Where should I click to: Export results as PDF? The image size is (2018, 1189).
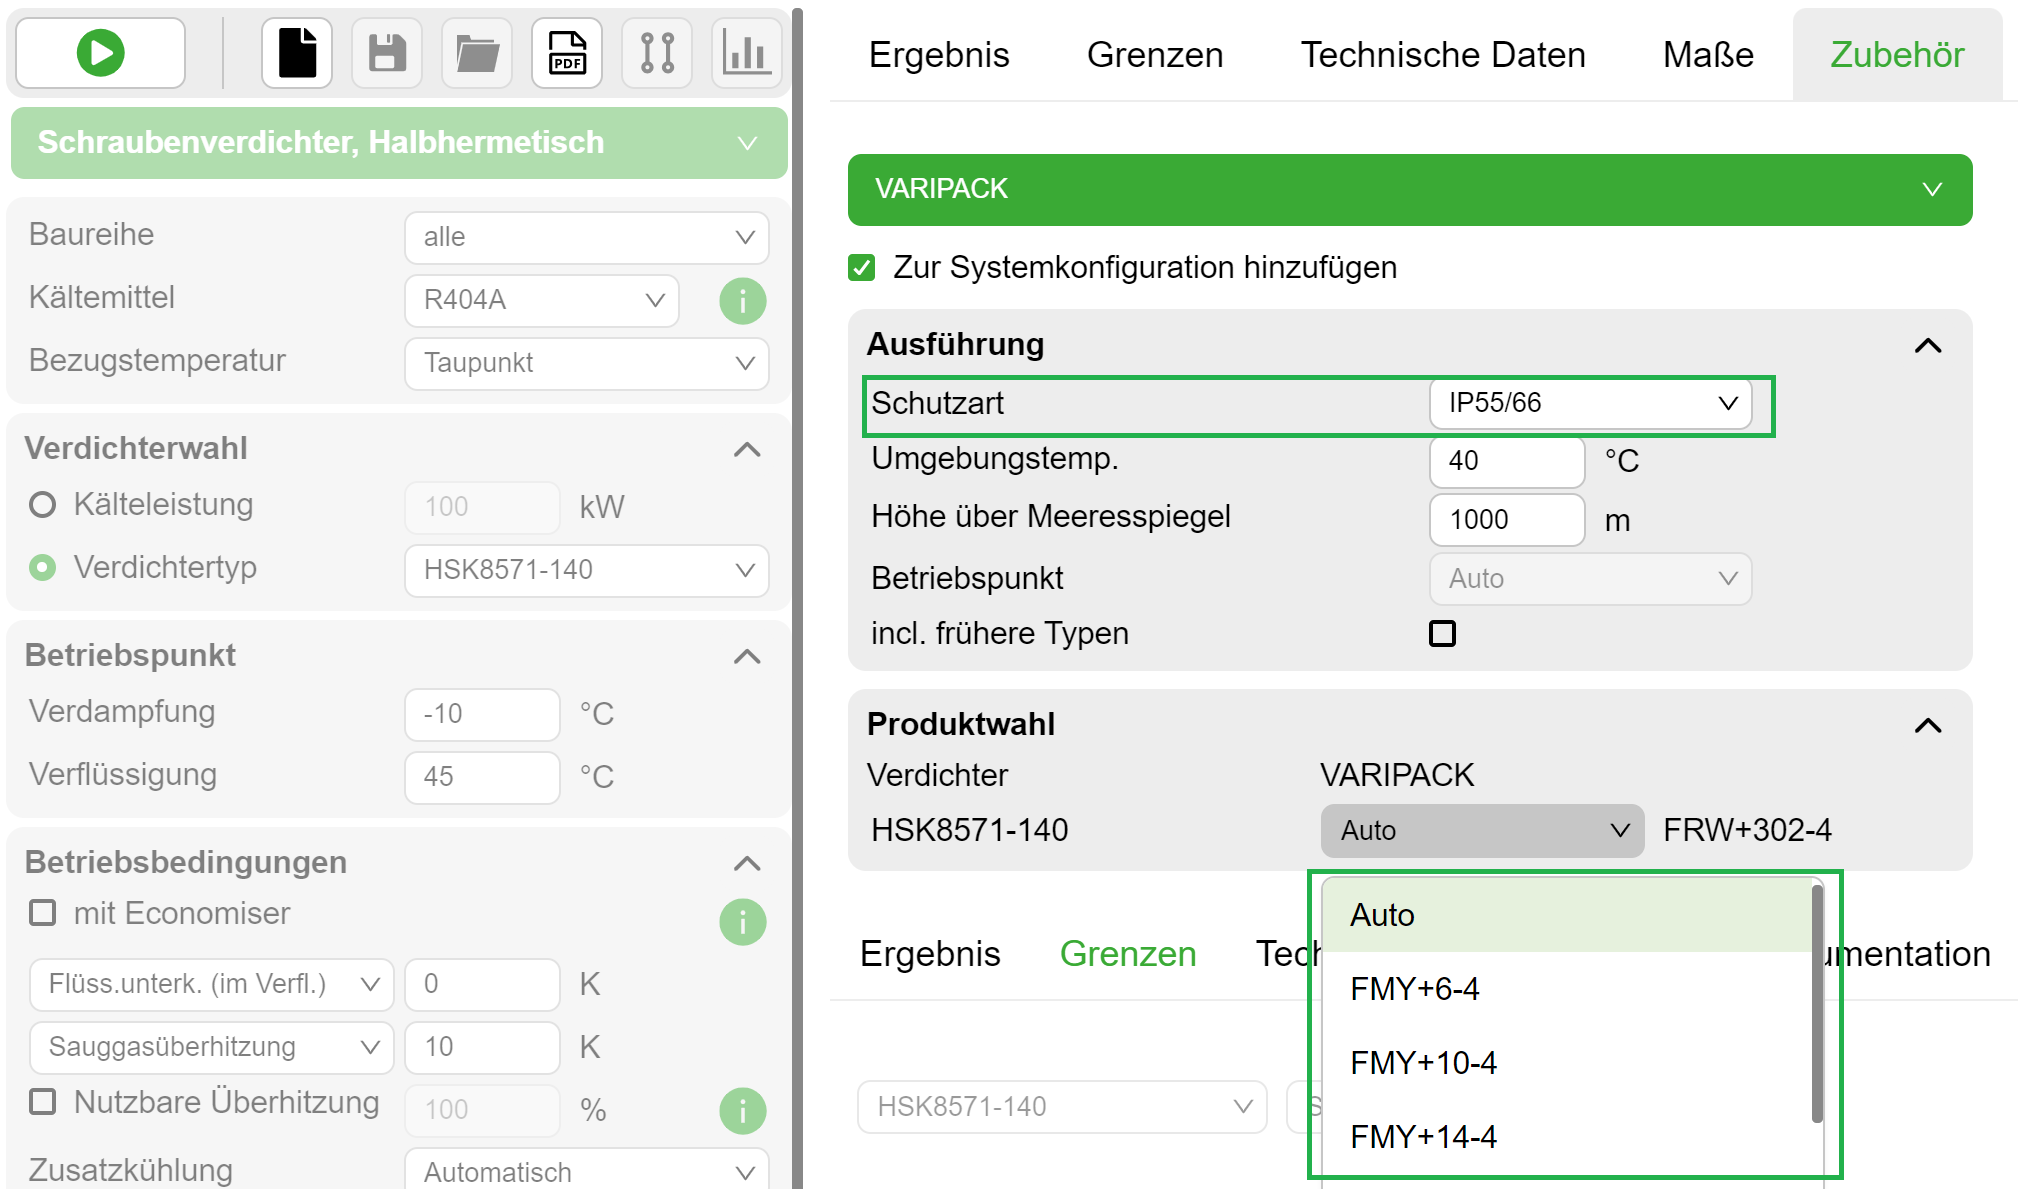click(566, 52)
